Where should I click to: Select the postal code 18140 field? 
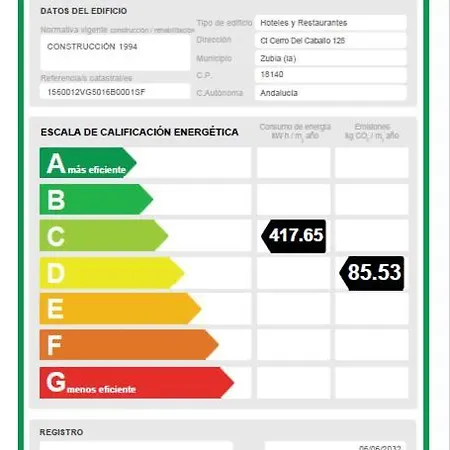(x=331, y=75)
